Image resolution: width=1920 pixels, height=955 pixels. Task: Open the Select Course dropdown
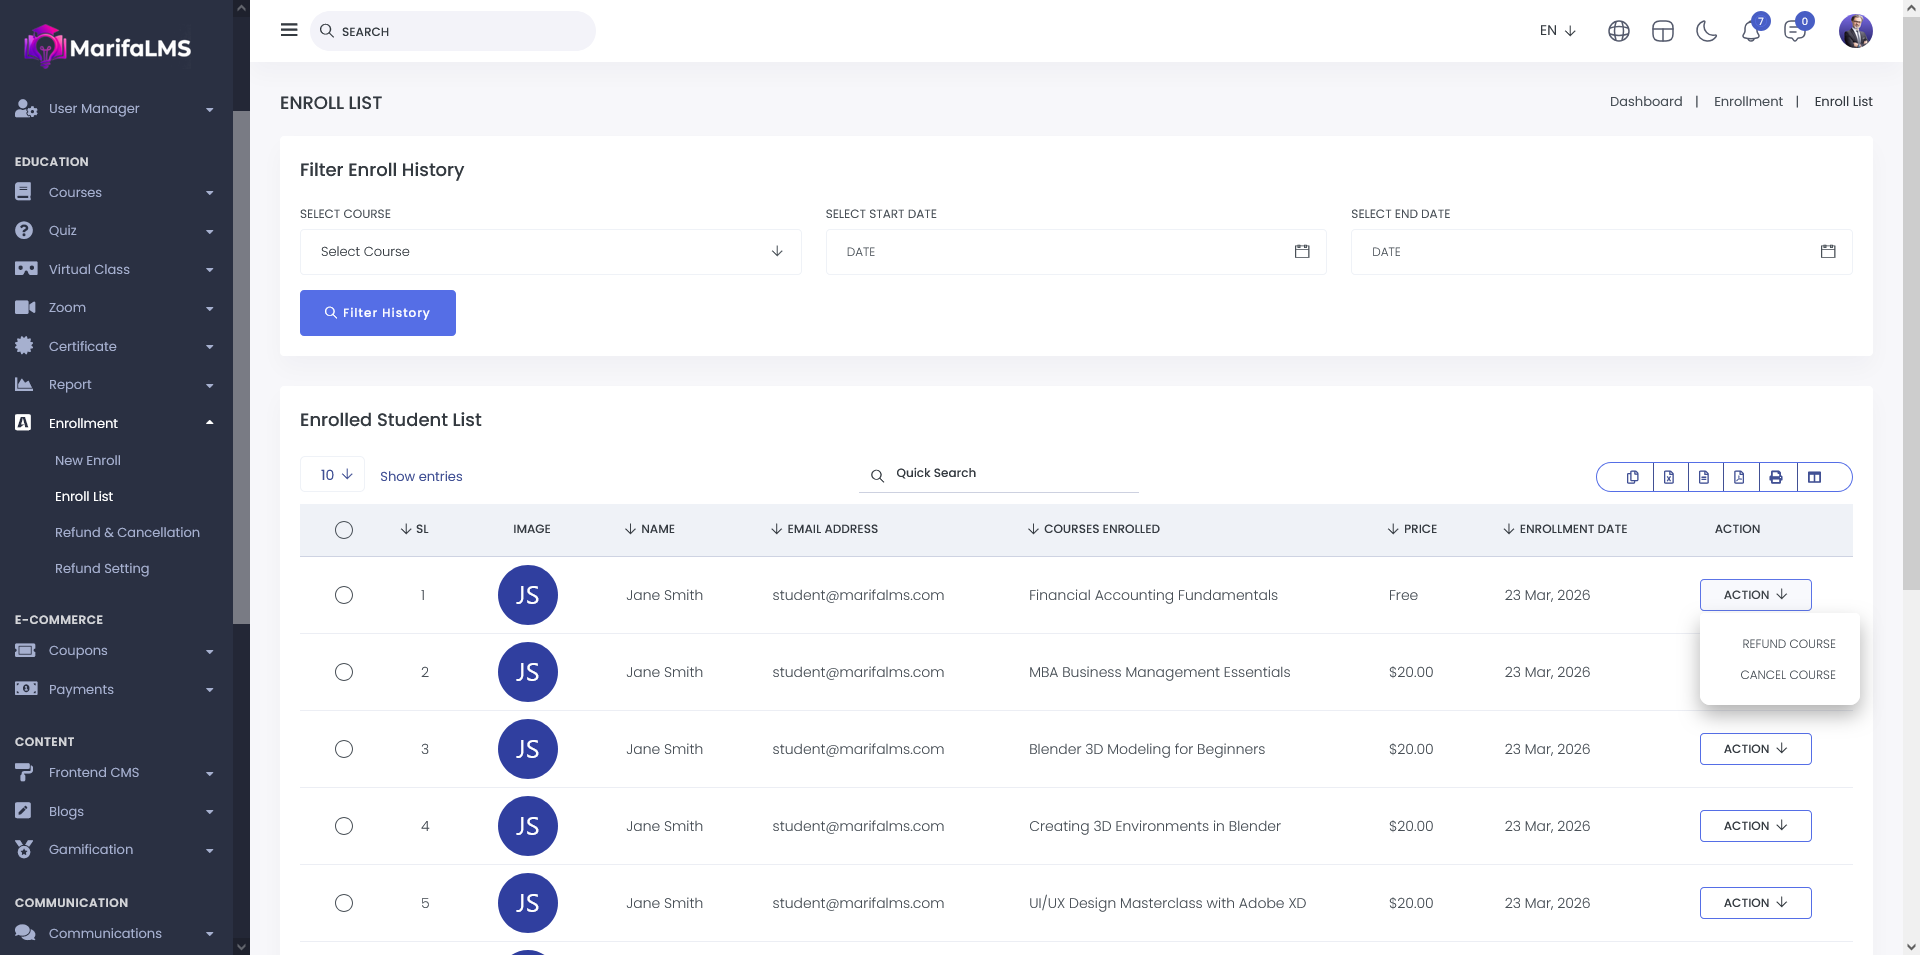click(x=550, y=252)
